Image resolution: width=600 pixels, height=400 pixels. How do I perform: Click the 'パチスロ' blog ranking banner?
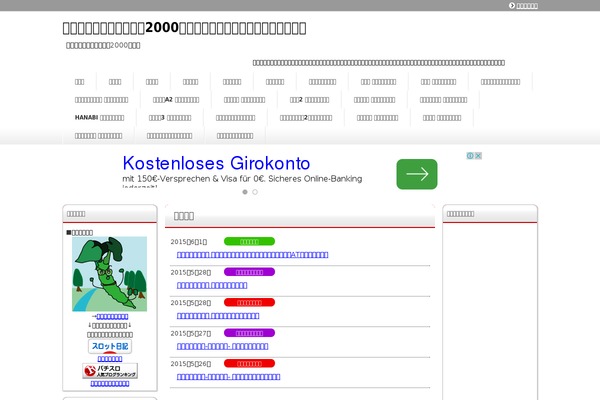110,371
